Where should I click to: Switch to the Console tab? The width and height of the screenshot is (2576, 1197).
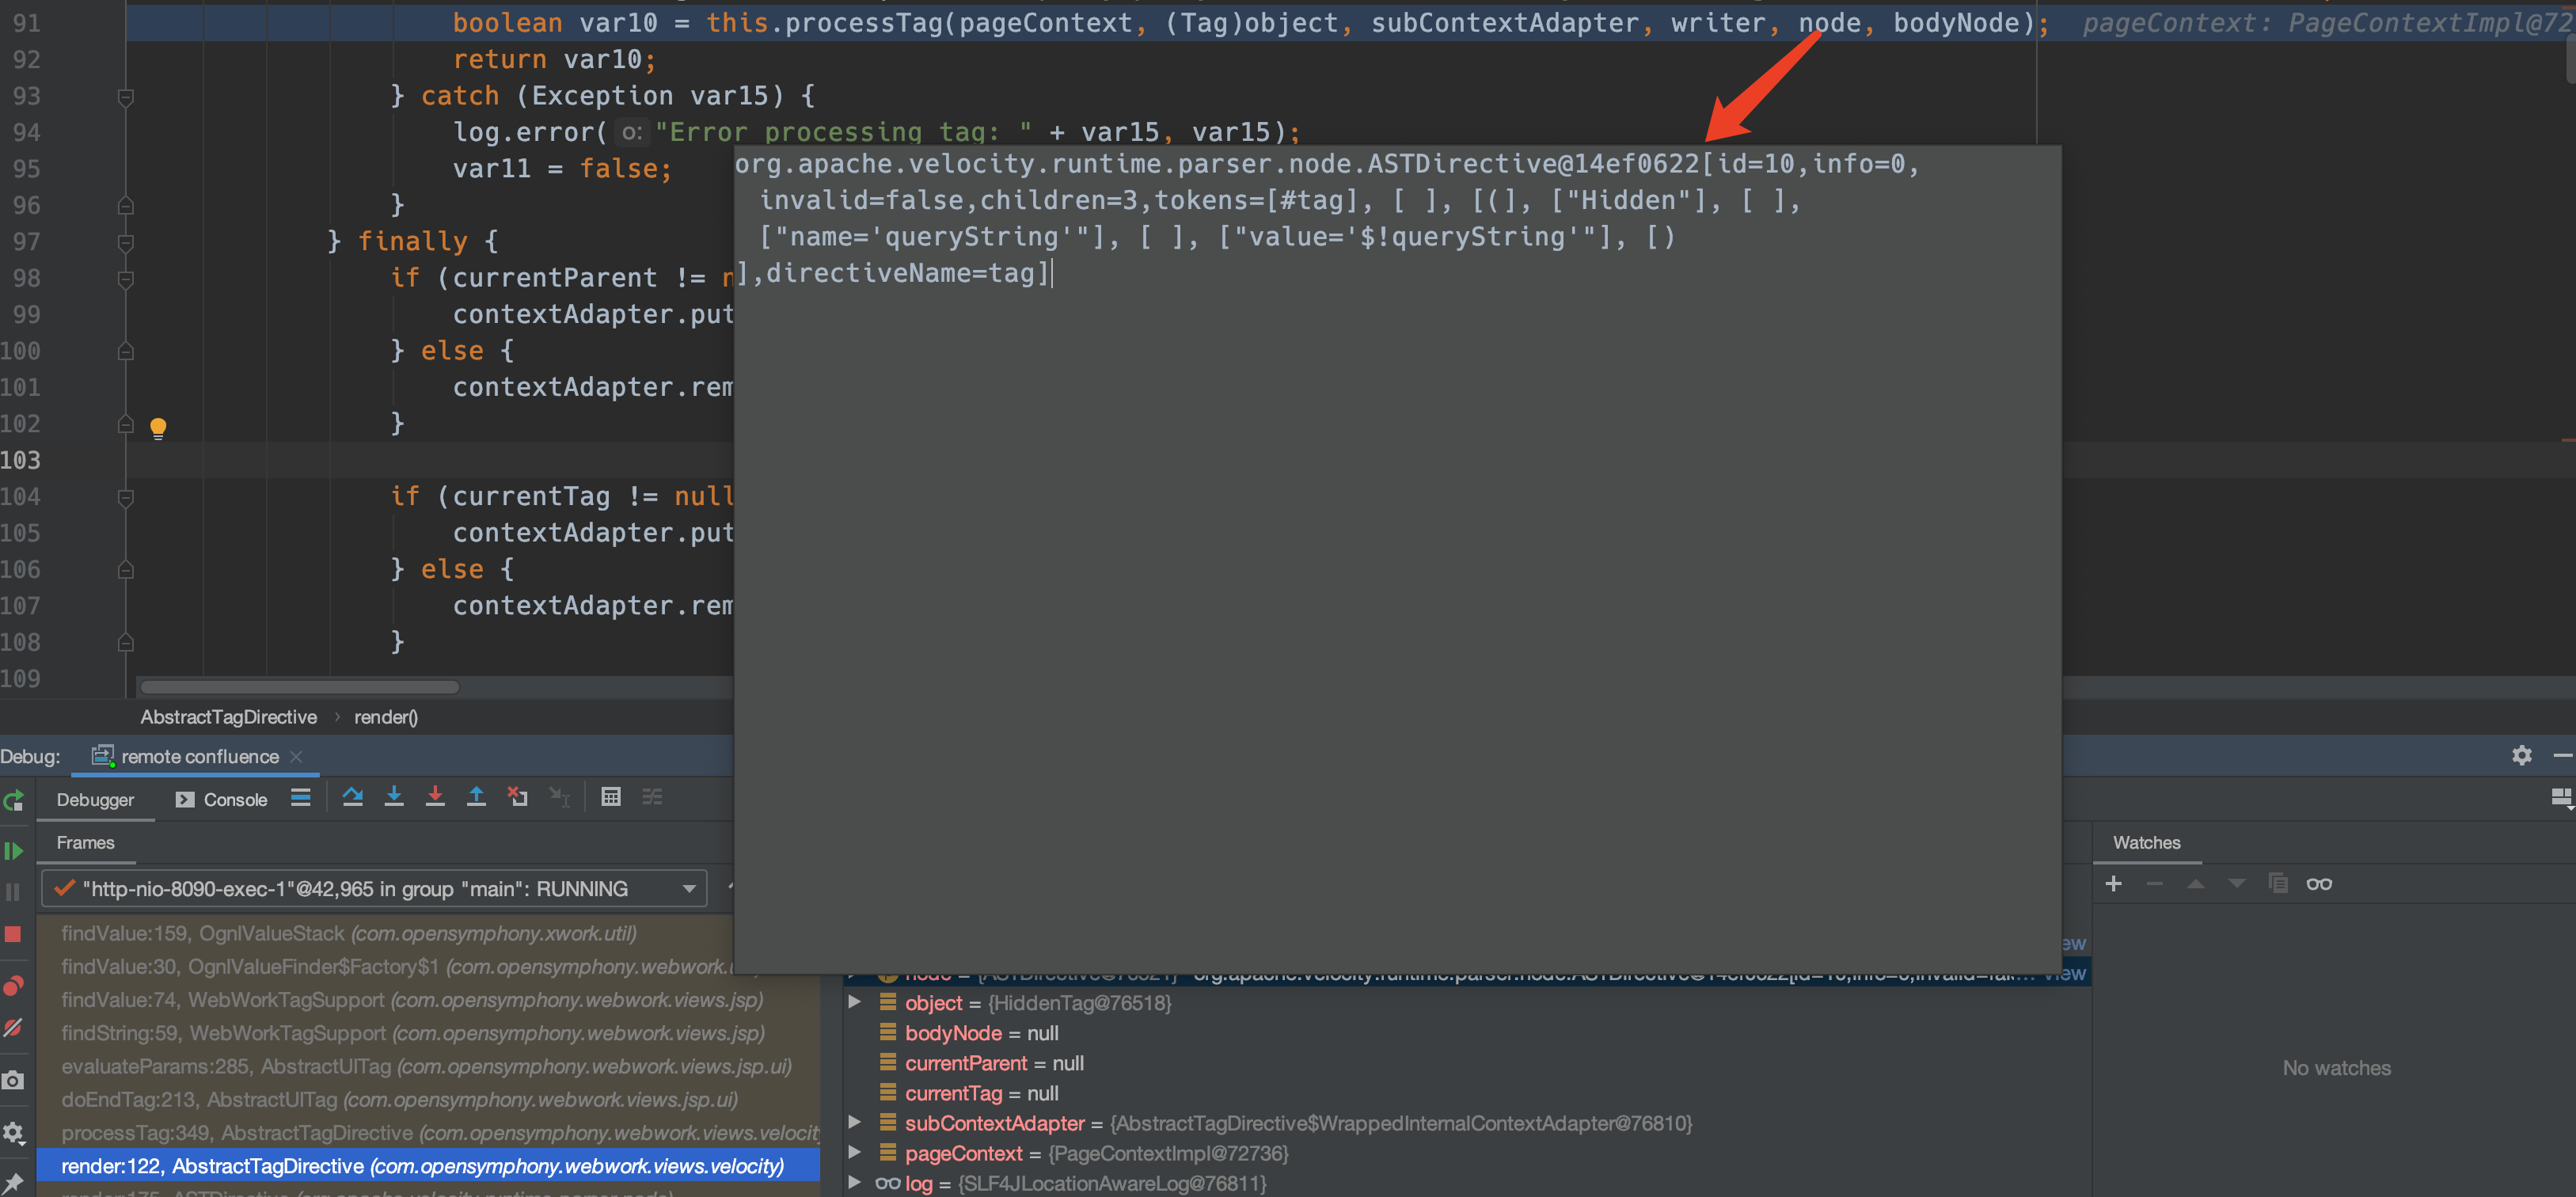(222, 800)
